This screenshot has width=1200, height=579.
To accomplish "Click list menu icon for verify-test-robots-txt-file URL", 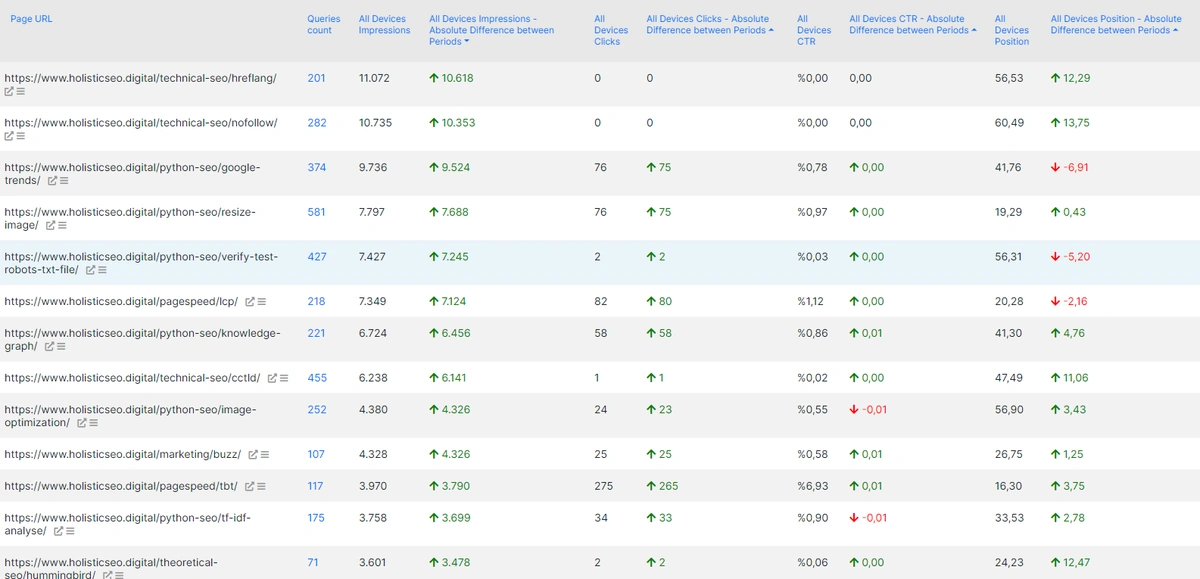I will click(102, 270).
